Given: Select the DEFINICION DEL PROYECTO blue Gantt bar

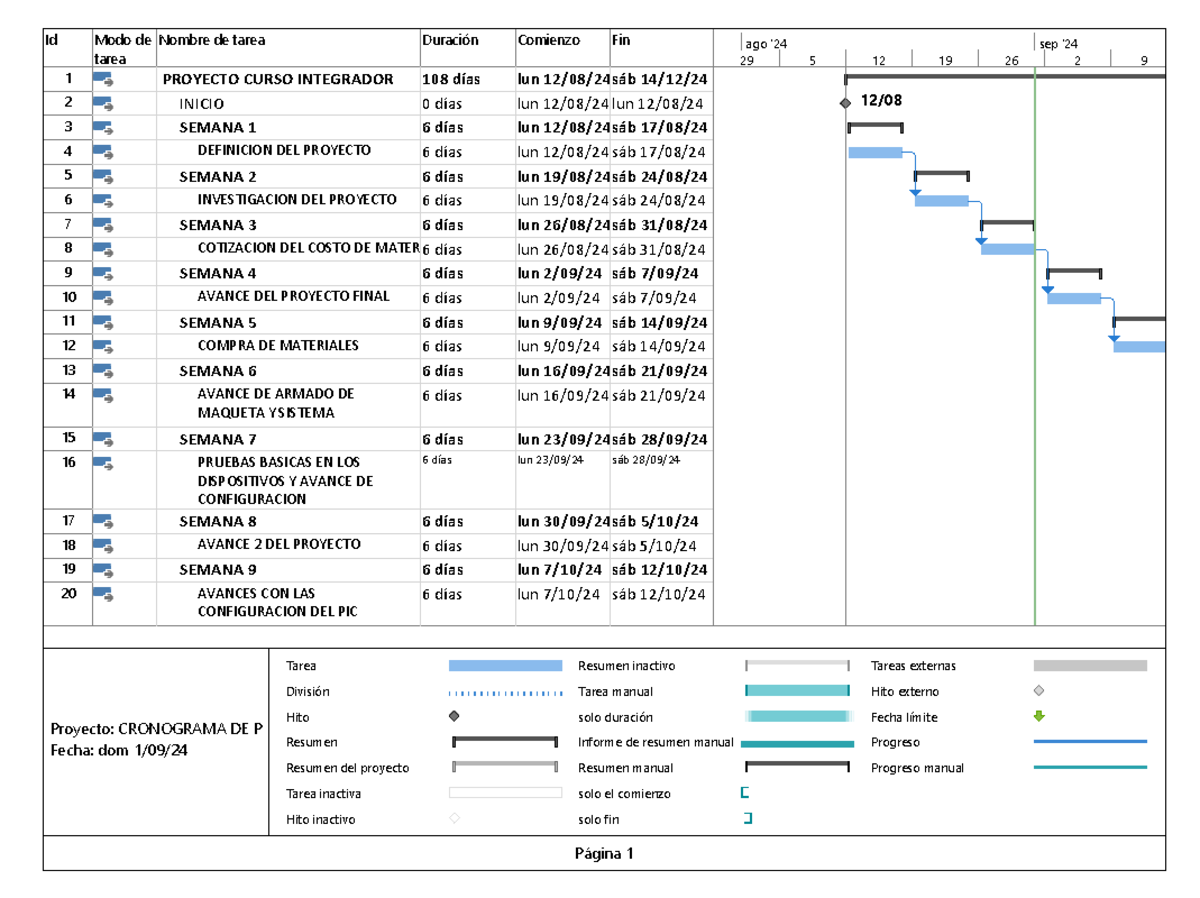Looking at the screenshot, I should point(875,151).
